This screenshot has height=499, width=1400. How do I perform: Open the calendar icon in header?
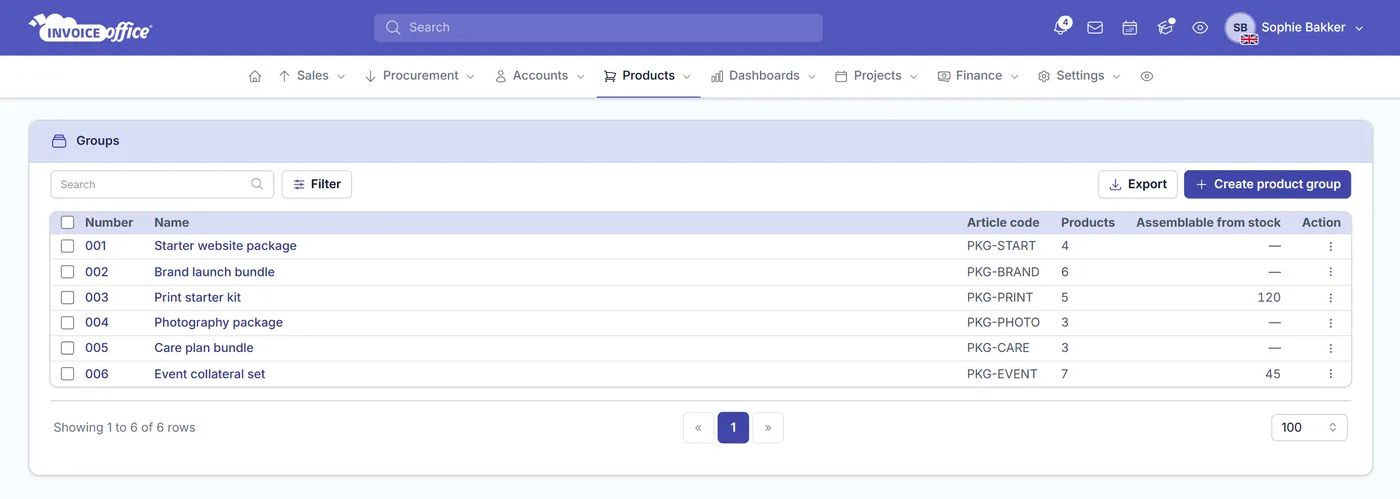1130,28
